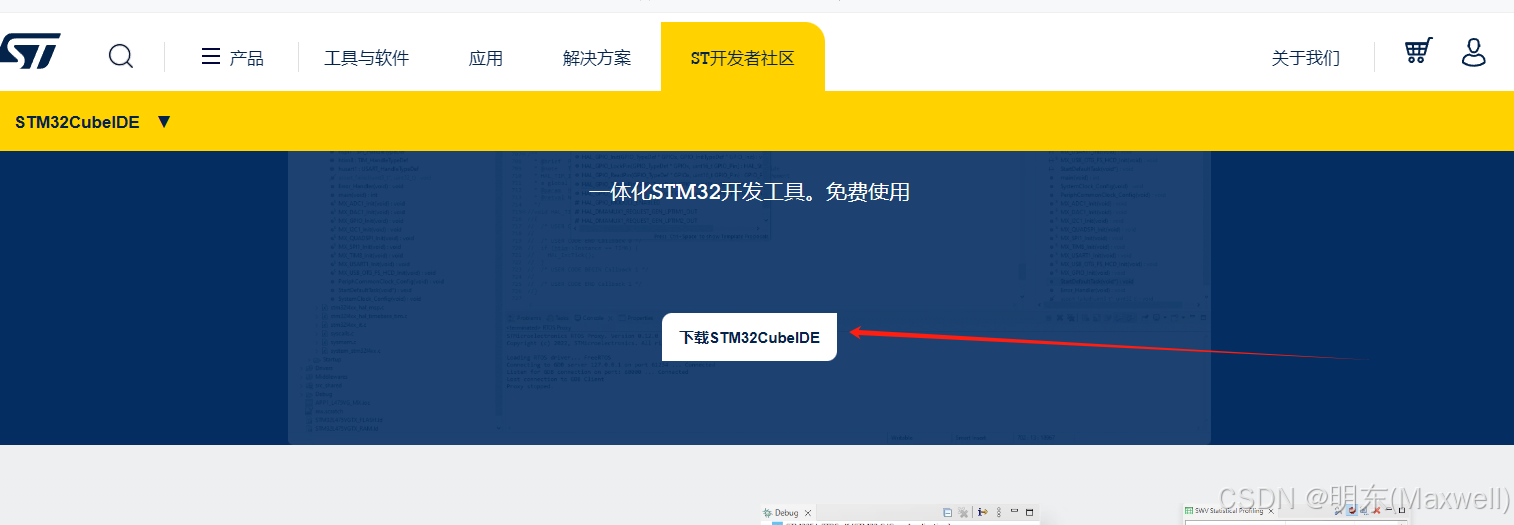1514x525 pixels.
Task: Click the Debug tab in lower screenshot
Action: (787, 513)
